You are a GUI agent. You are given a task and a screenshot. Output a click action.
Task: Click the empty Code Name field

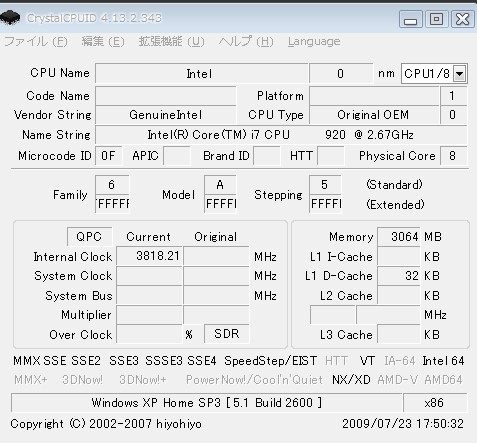click(x=166, y=96)
